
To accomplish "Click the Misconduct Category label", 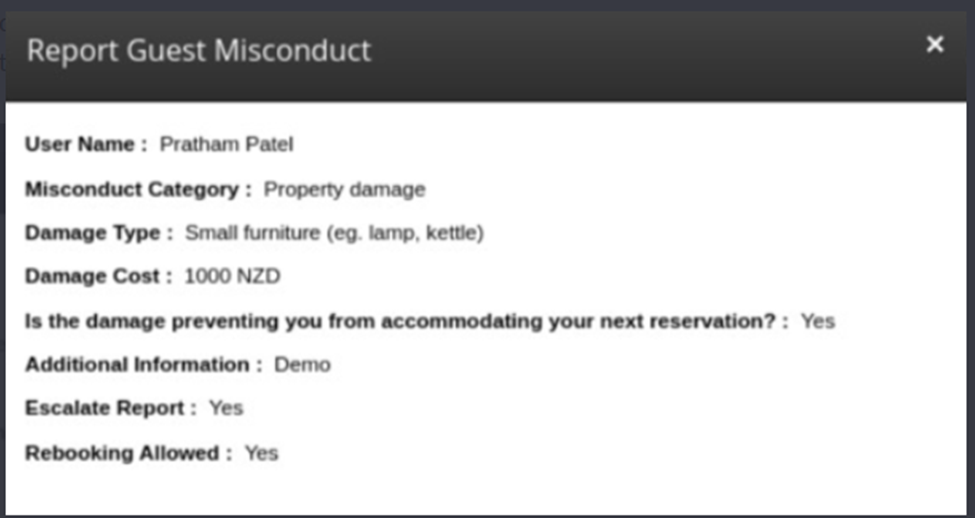I will click(x=137, y=189).
